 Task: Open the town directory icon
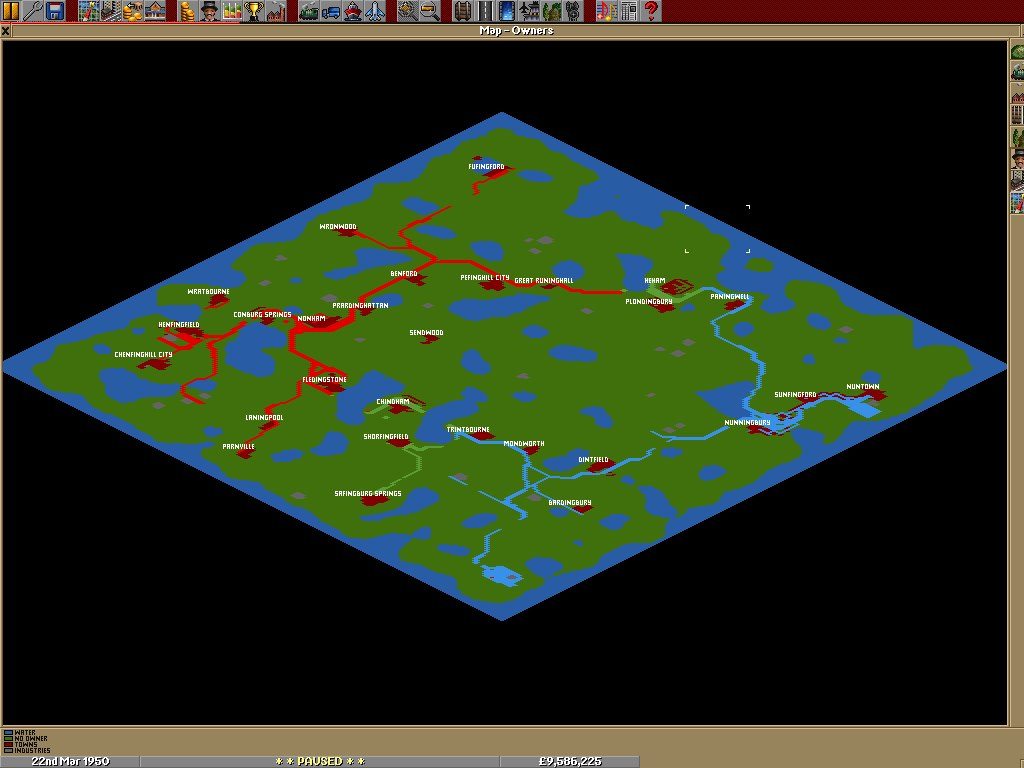110,10
